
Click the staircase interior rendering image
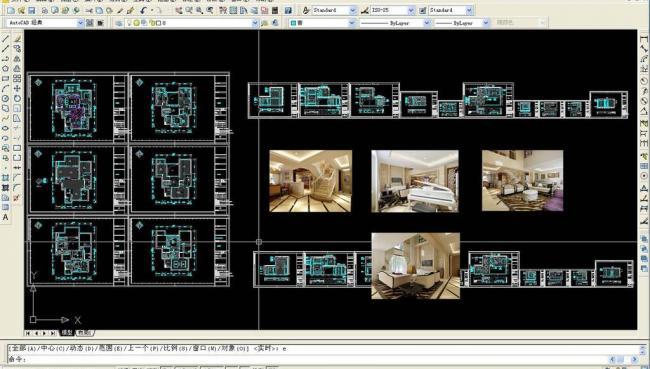click(310, 181)
